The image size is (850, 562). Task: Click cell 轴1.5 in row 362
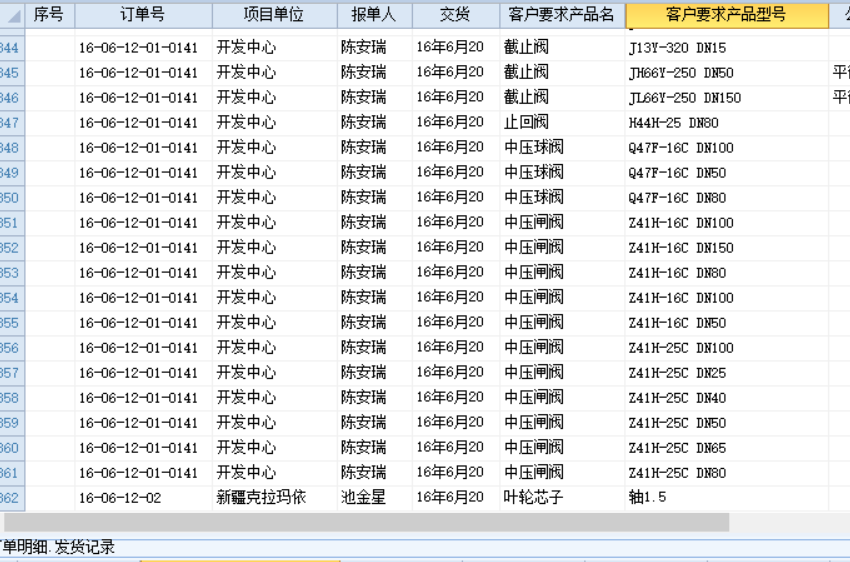726,498
